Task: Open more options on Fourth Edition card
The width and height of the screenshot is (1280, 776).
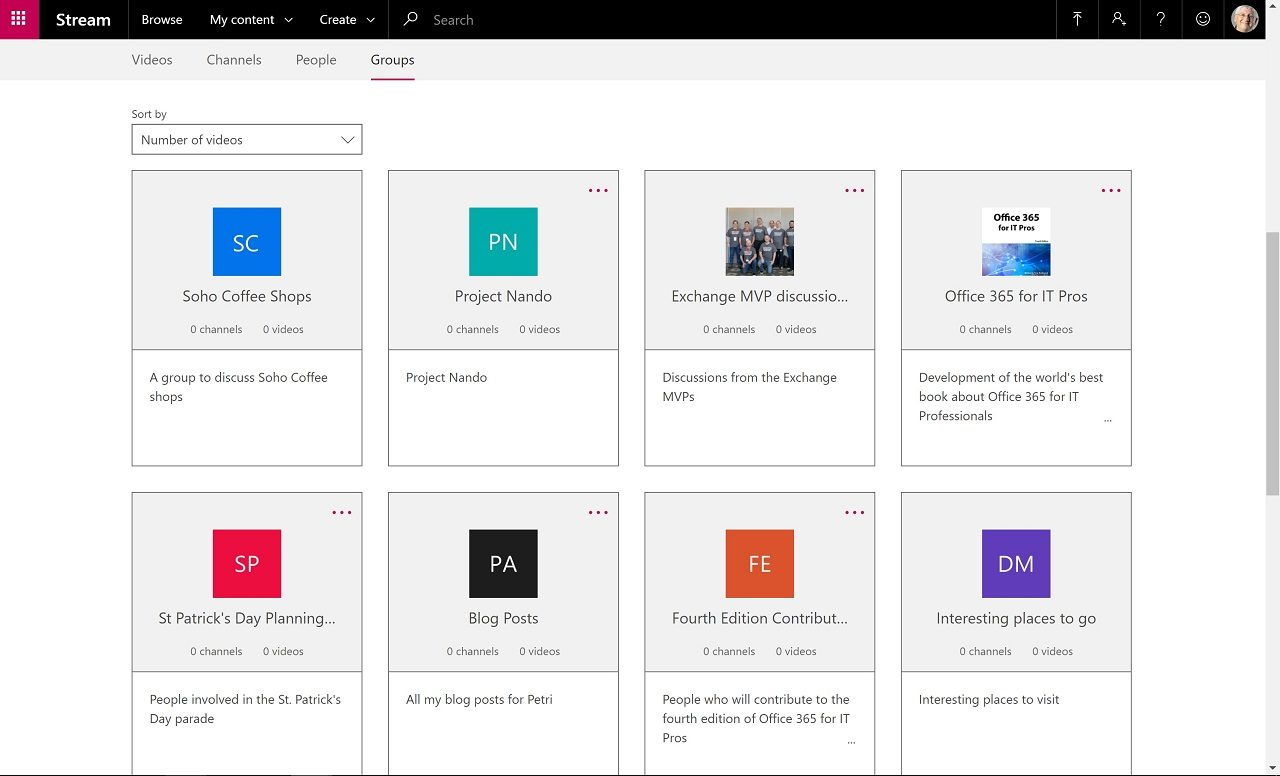Action: point(854,512)
